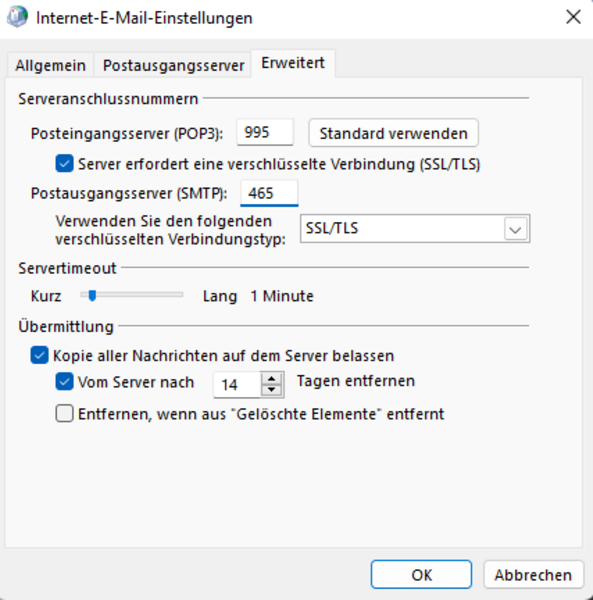Close the Internet-E-Mail-Einstellungen dialog
The height and width of the screenshot is (600, 593).
(x=573, y=17)
